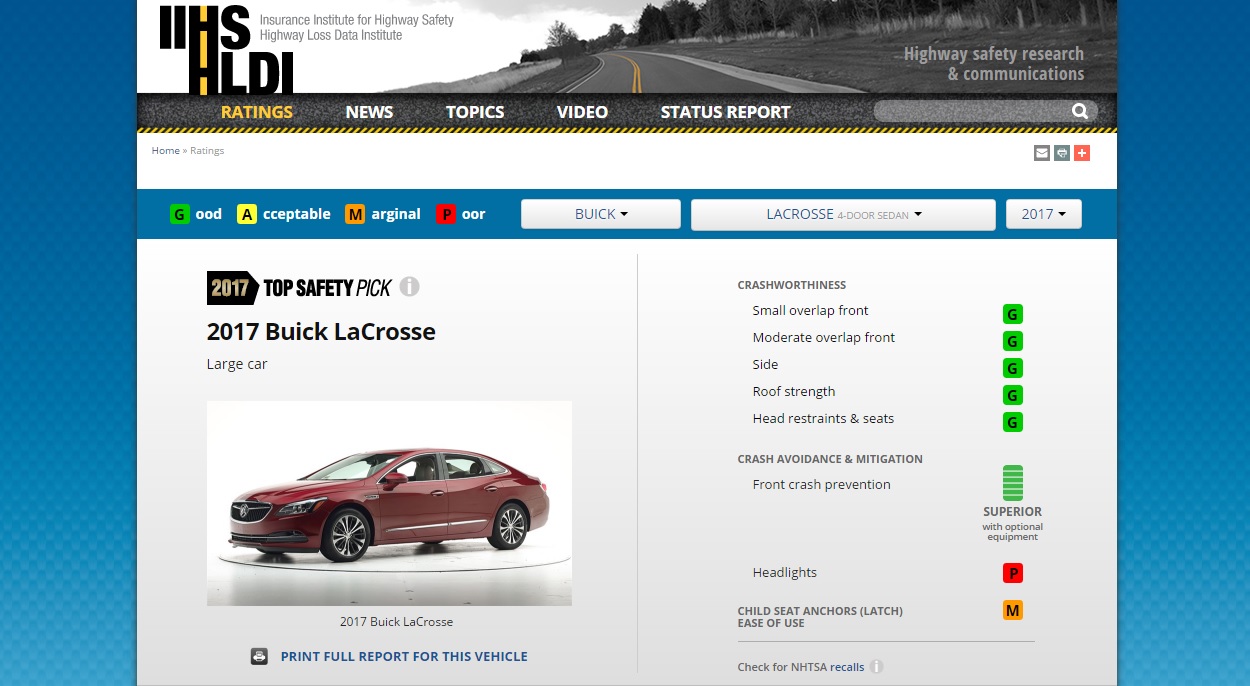Click the CRASHWORTHINESS section heading
1250x686 pixels.
pos(792,285)
